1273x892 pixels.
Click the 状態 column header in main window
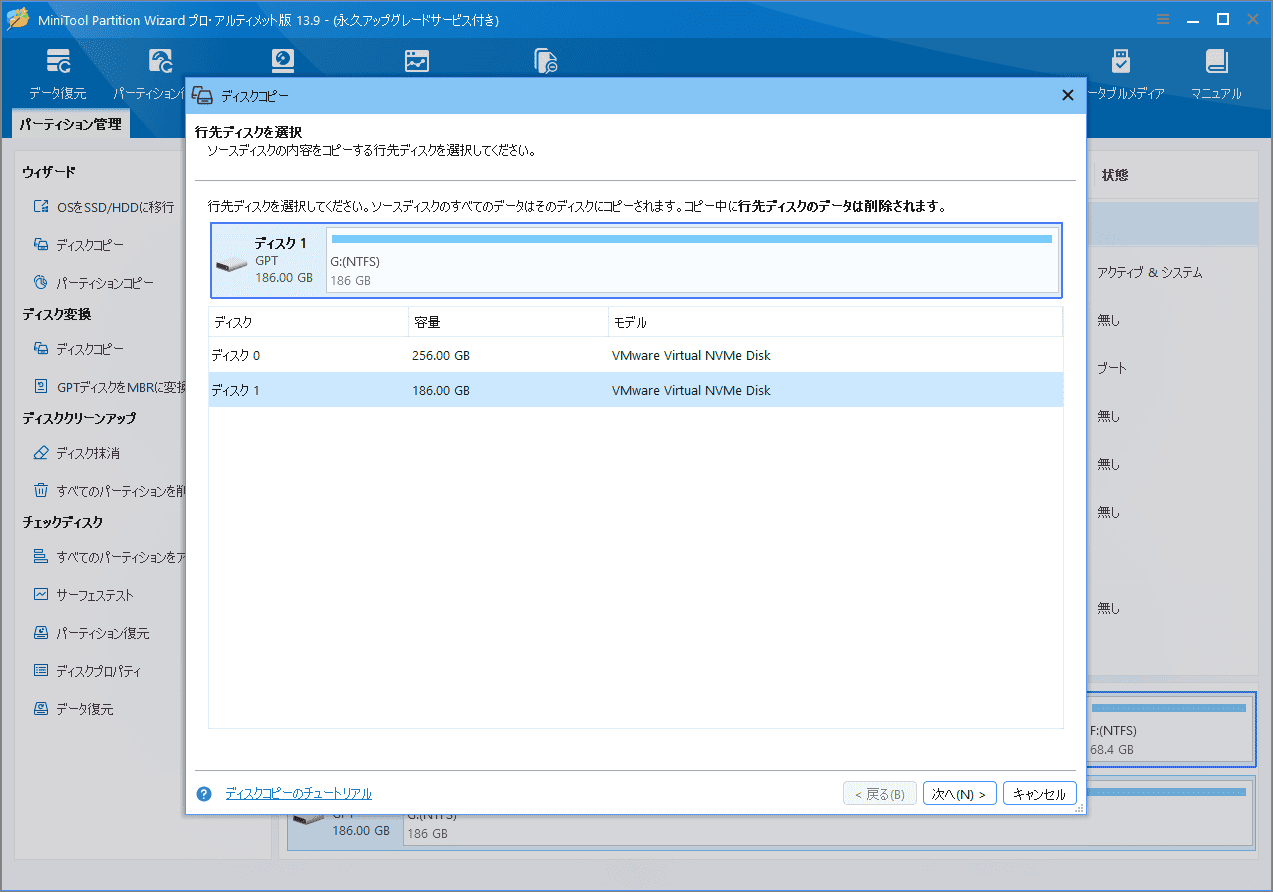[1115, 175]
